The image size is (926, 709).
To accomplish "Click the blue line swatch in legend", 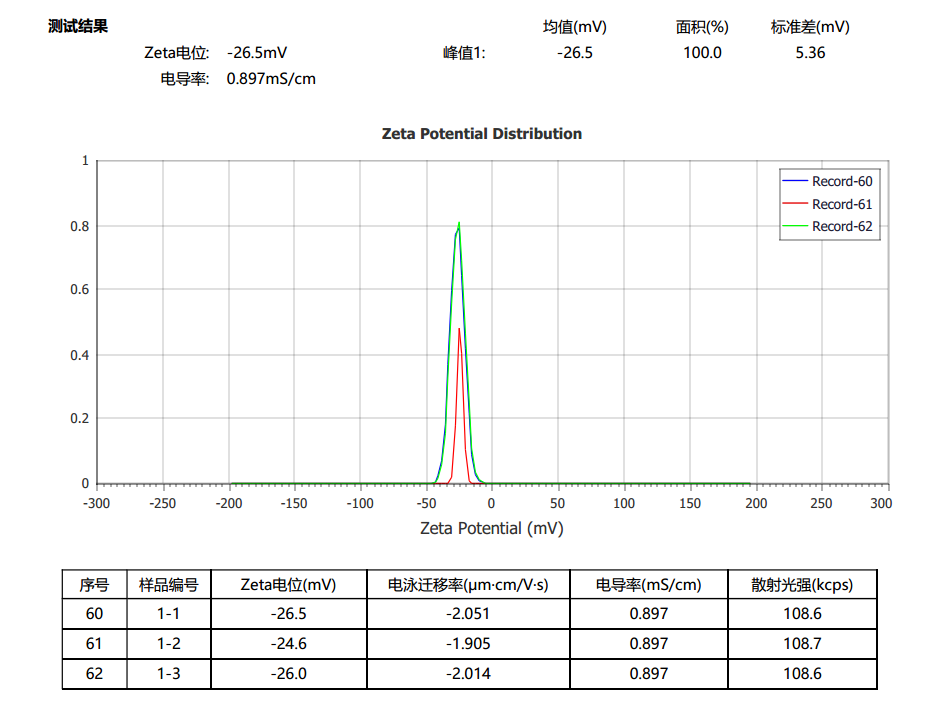I will 794,182.
